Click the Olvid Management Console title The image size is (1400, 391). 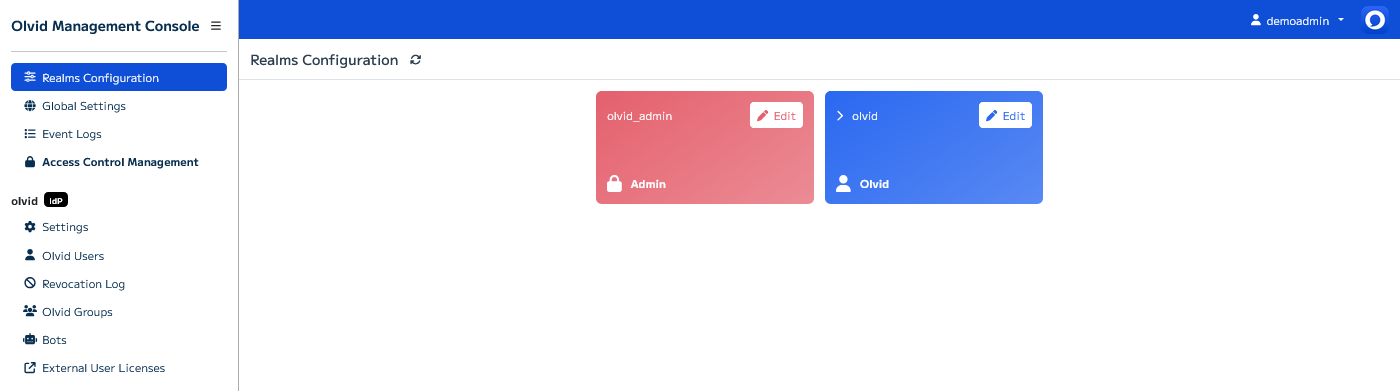[105, 26]
